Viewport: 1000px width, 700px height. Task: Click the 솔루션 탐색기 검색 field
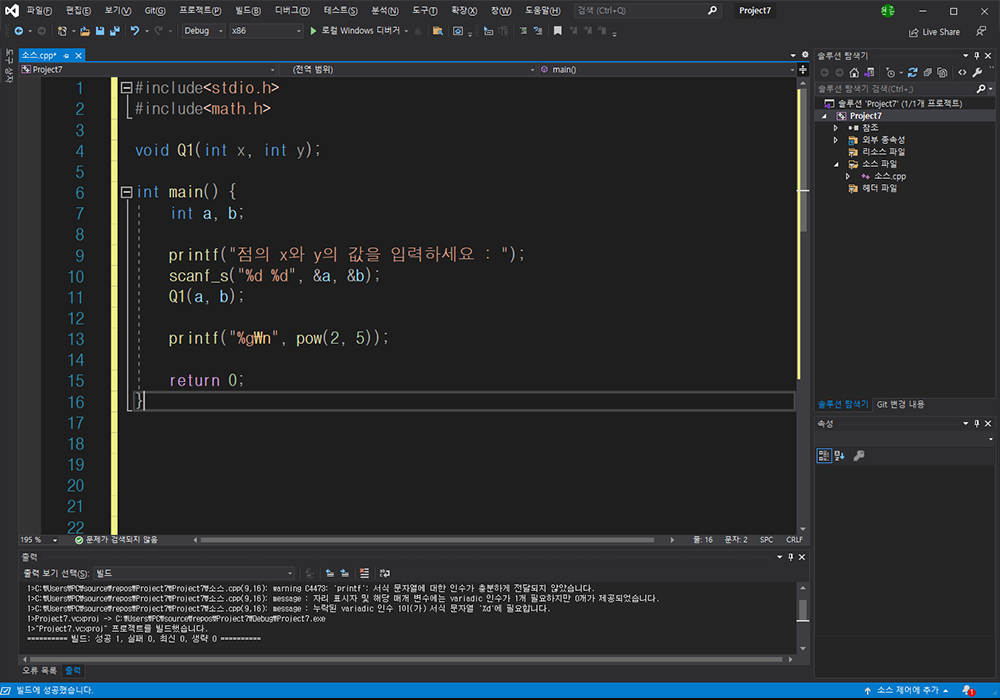pyautogui.click(x=895, y=89)
